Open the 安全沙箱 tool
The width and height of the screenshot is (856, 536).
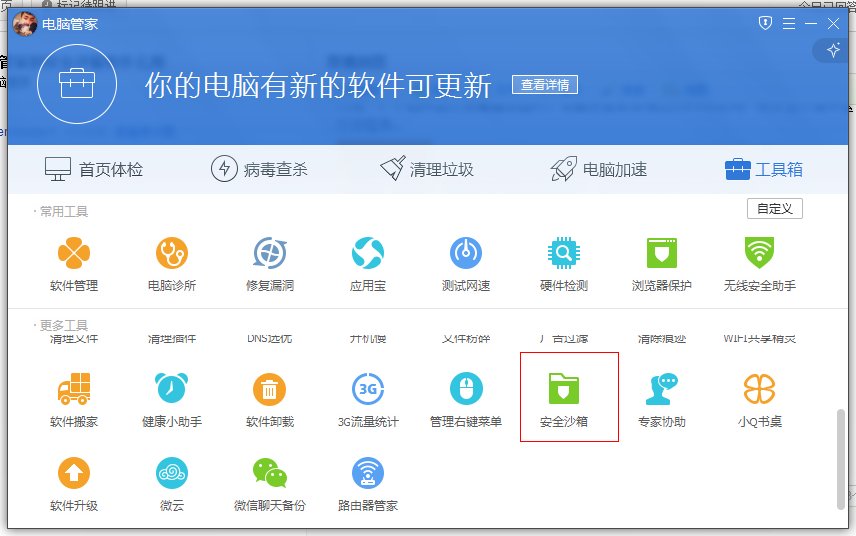click(564, 400)
